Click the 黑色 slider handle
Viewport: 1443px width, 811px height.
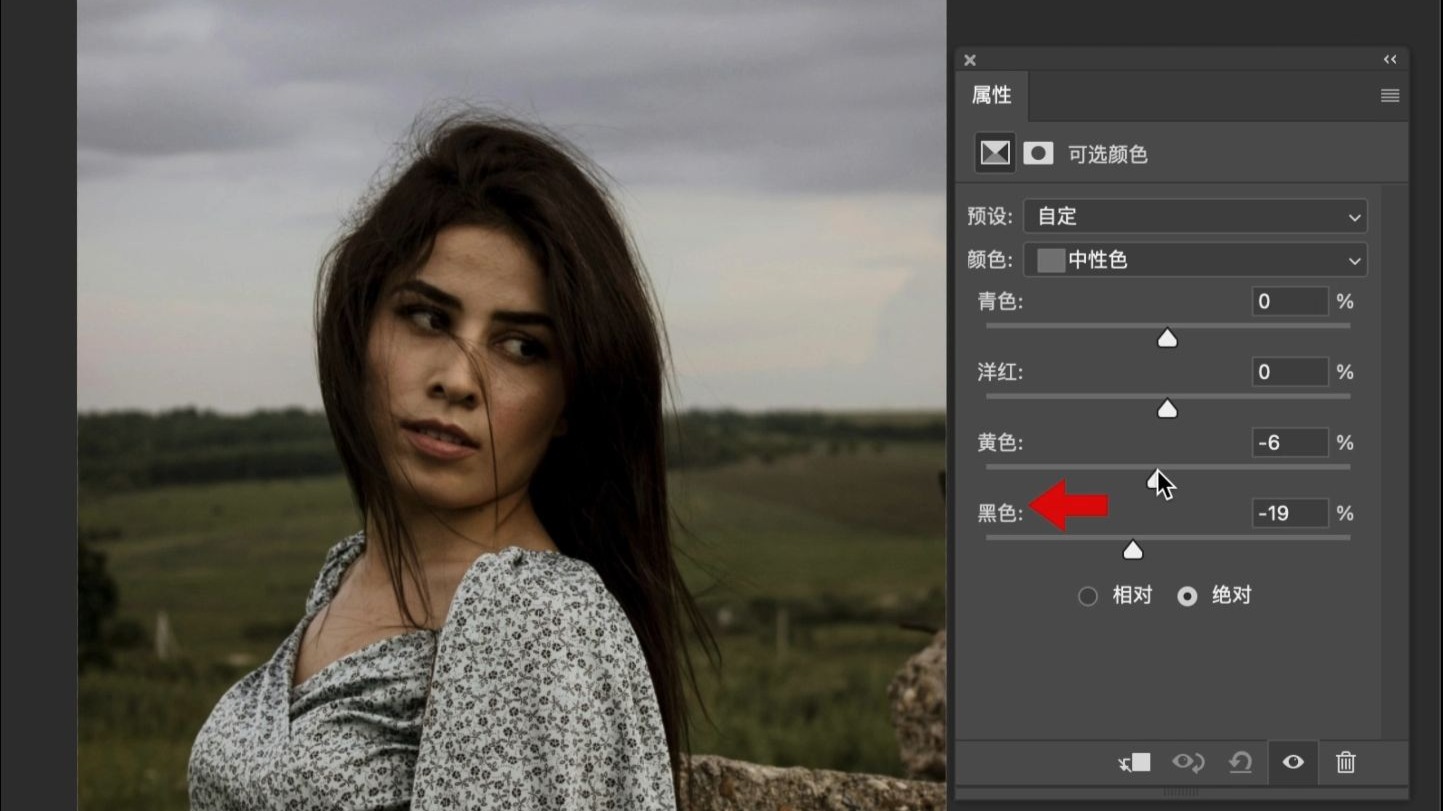(1132, 551)
